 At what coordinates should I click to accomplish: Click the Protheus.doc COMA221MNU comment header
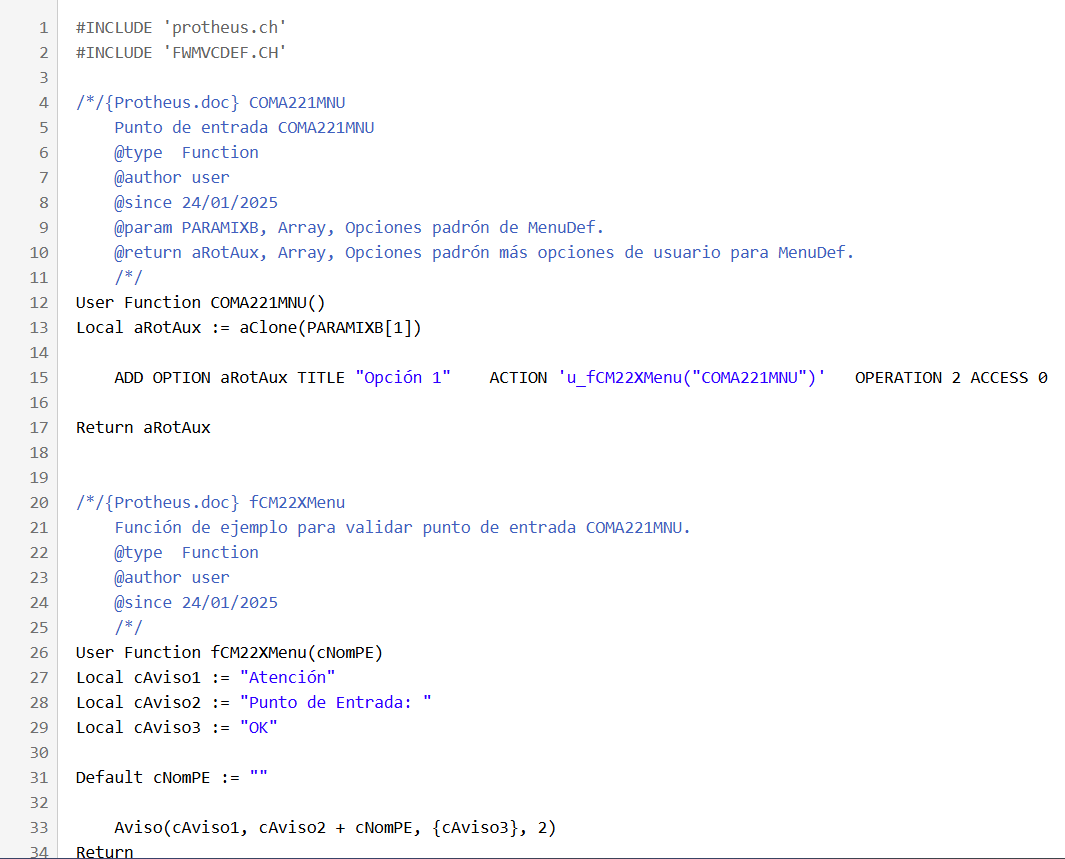211,103
